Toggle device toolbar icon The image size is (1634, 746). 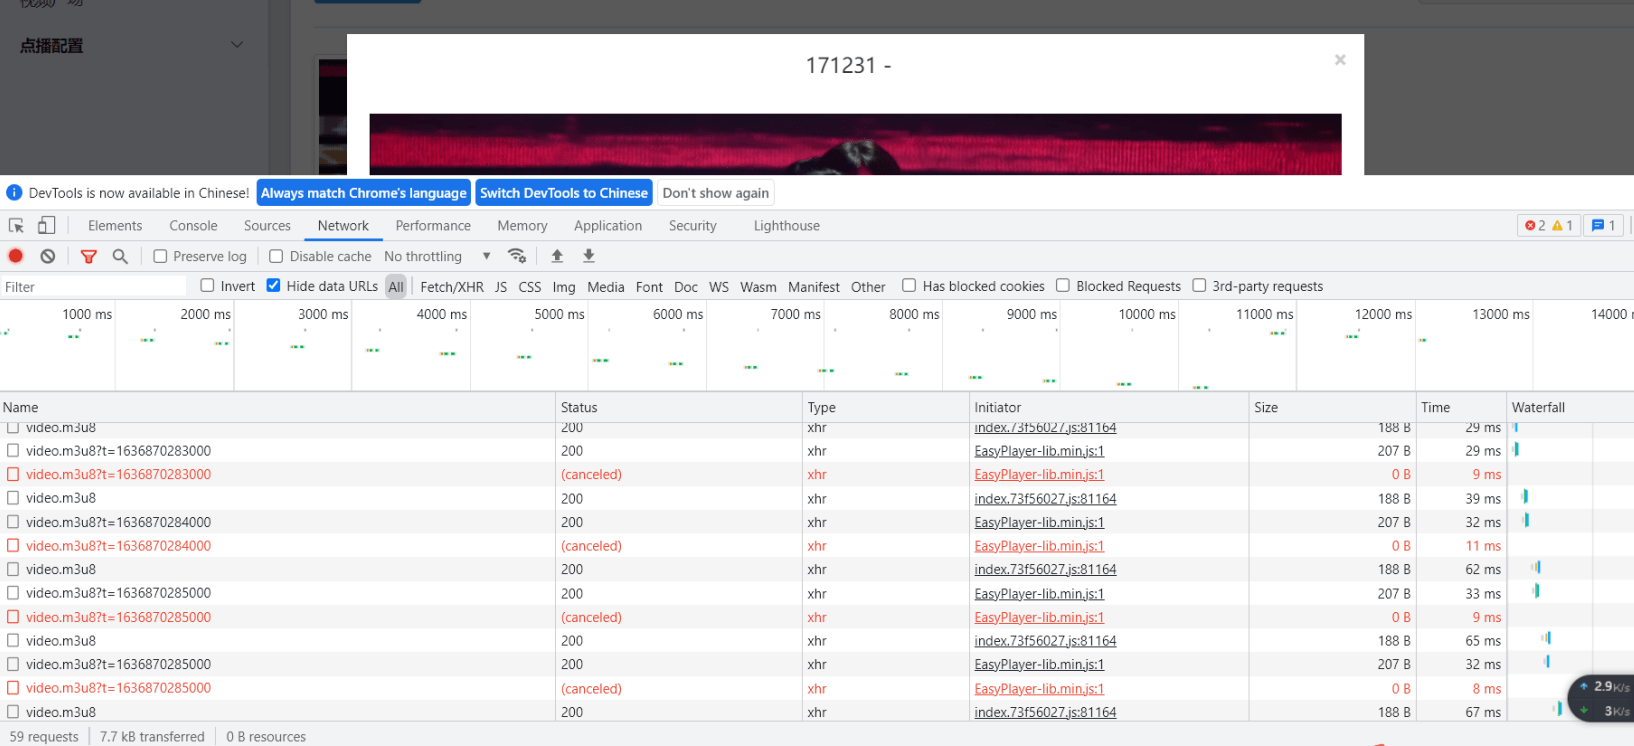(46, 225)
